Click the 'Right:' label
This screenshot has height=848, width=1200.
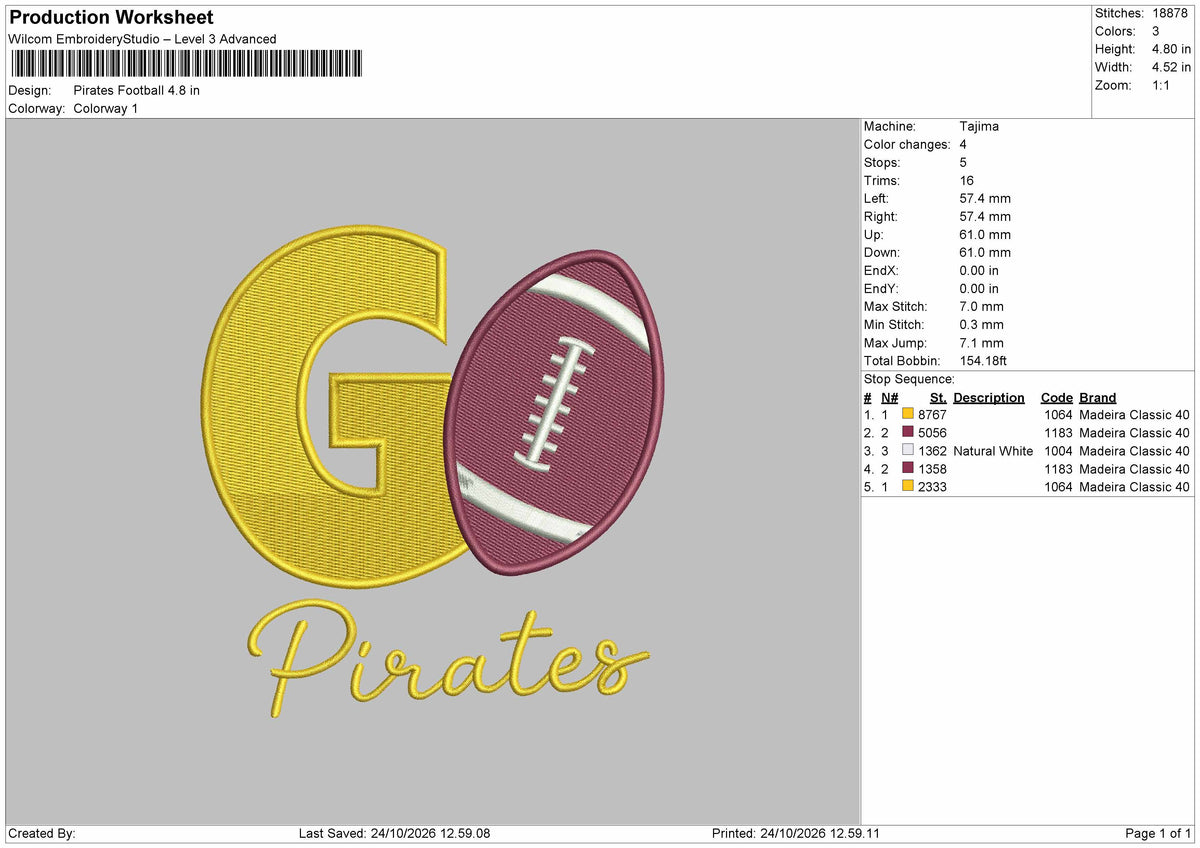pos(881,216)
